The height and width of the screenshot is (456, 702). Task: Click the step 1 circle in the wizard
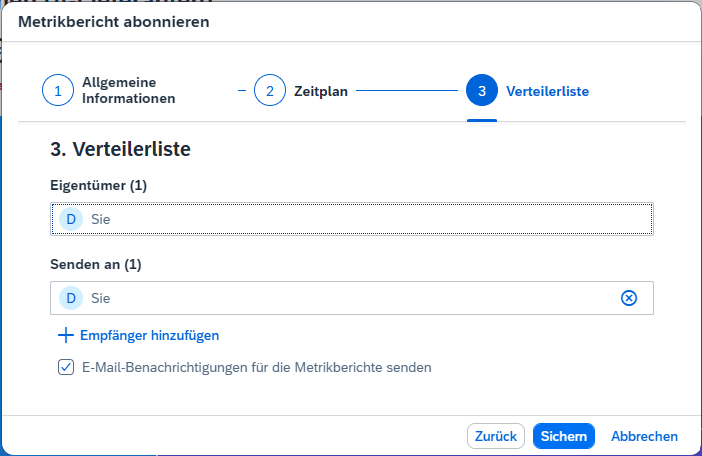click(58, 91)
